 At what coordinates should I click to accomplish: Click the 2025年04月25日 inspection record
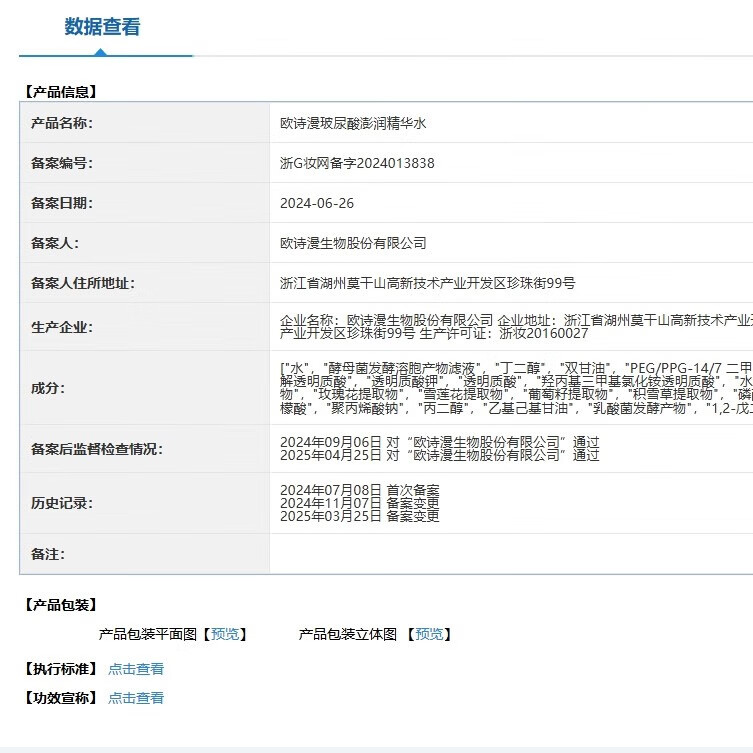439,455
